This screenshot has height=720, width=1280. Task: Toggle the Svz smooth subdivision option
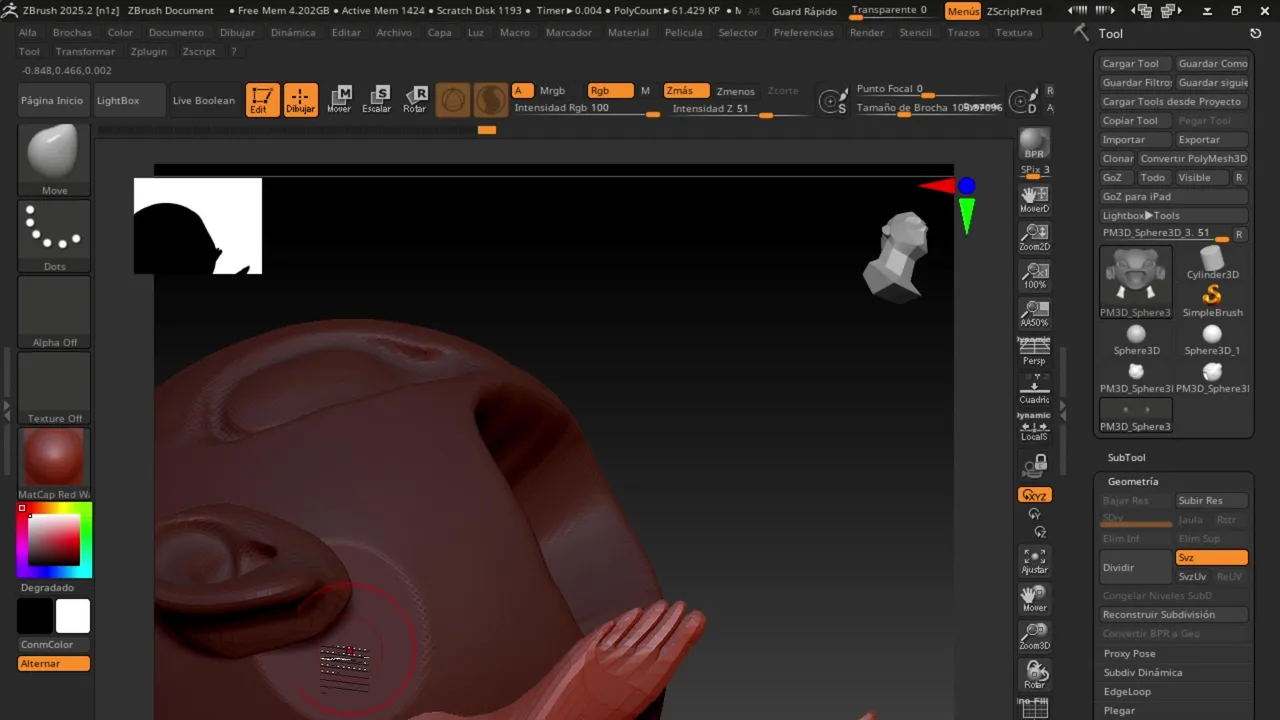(1212, 558)
